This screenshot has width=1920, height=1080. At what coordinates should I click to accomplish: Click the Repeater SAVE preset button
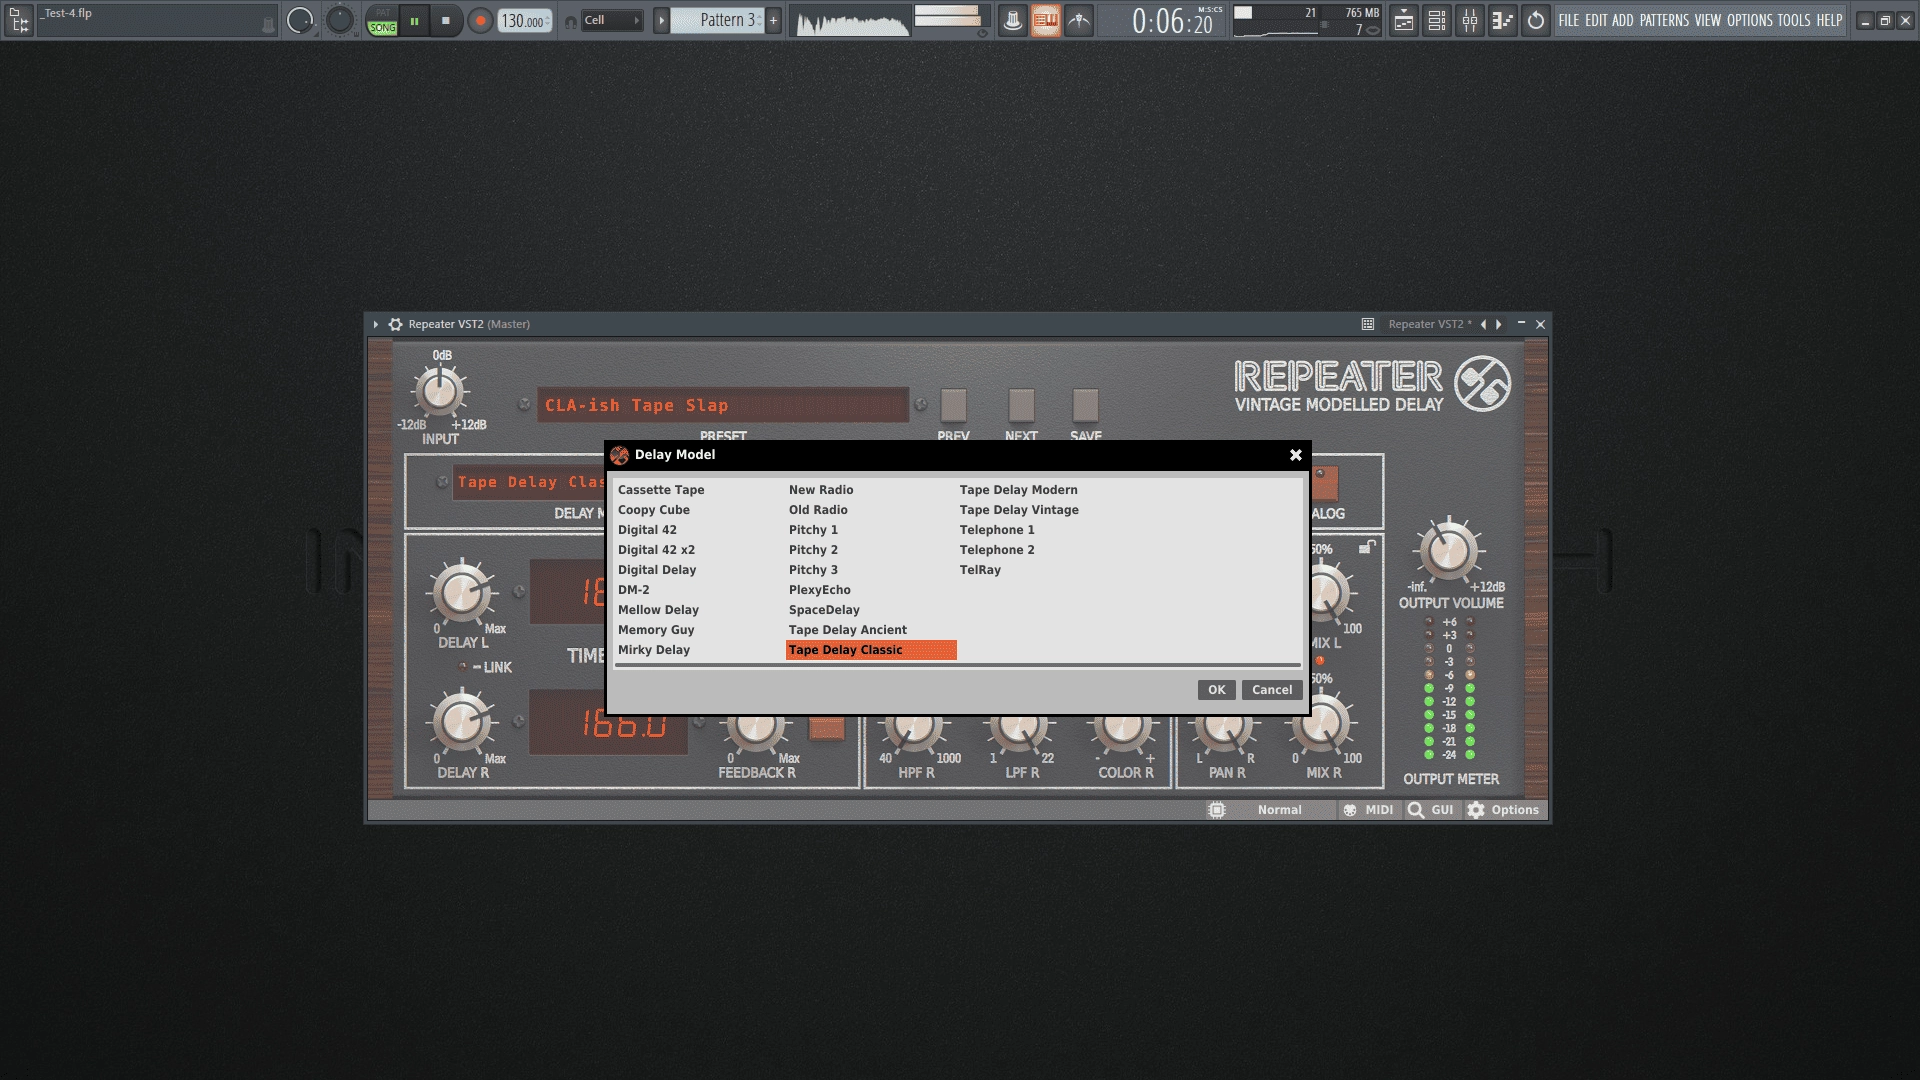coord(1085,405)
